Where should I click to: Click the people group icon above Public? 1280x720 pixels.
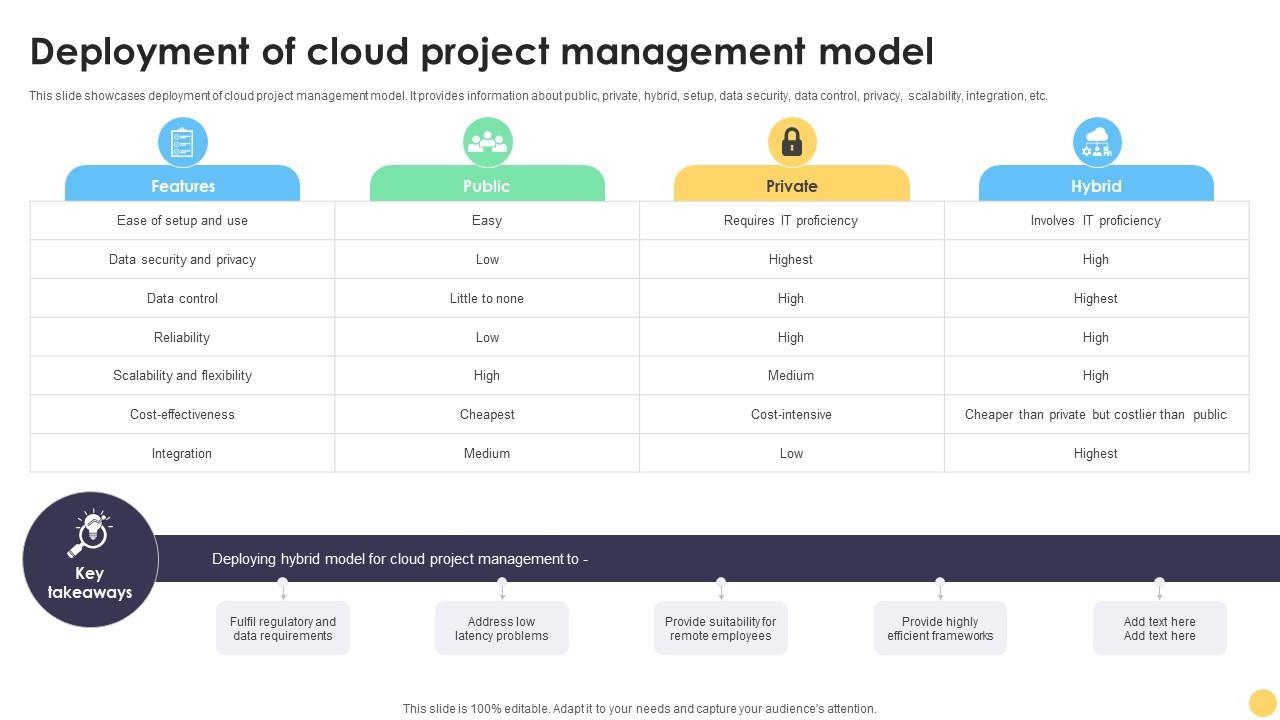(488, 142)
